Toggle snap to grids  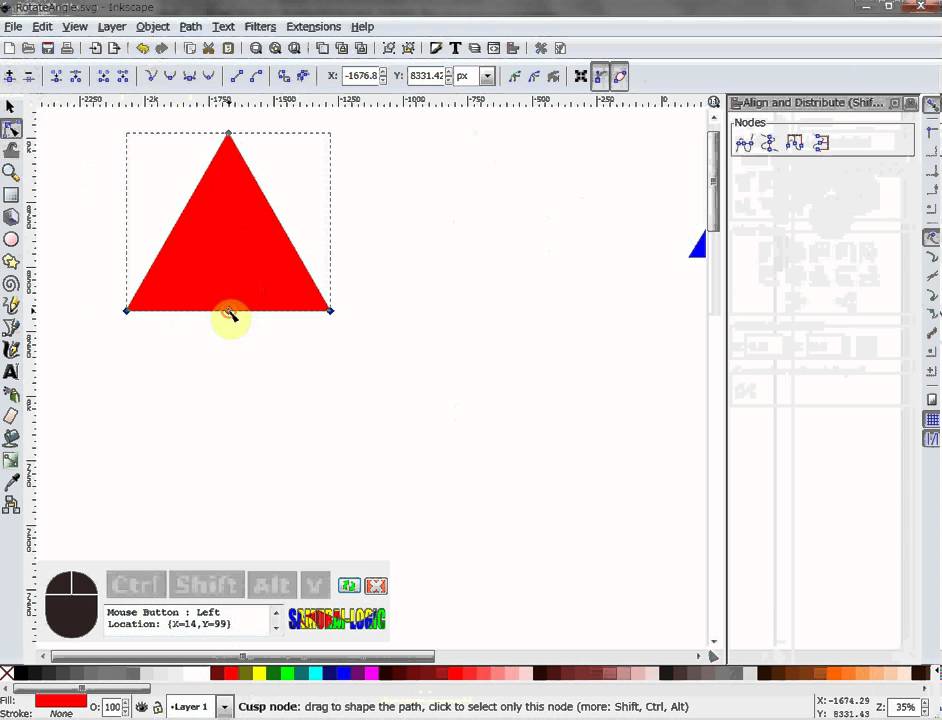[x=931, y=419]
